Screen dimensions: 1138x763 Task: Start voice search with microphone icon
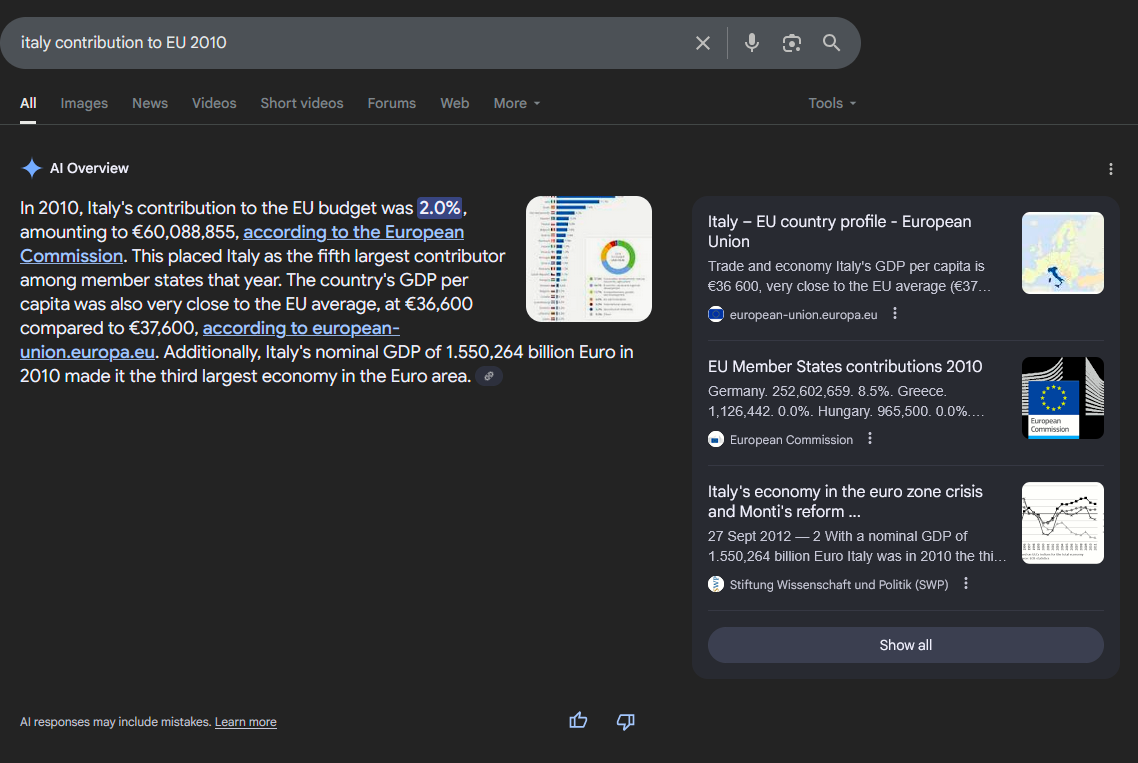[x=752, y=43]
